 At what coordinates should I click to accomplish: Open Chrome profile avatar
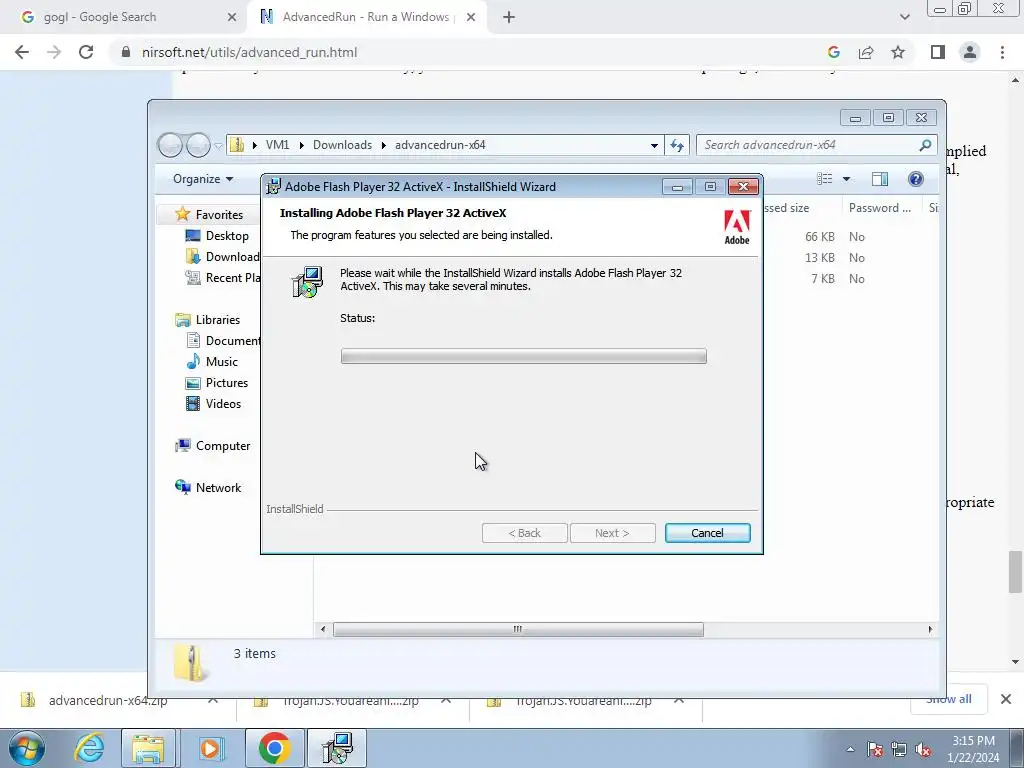coord(970,52)
